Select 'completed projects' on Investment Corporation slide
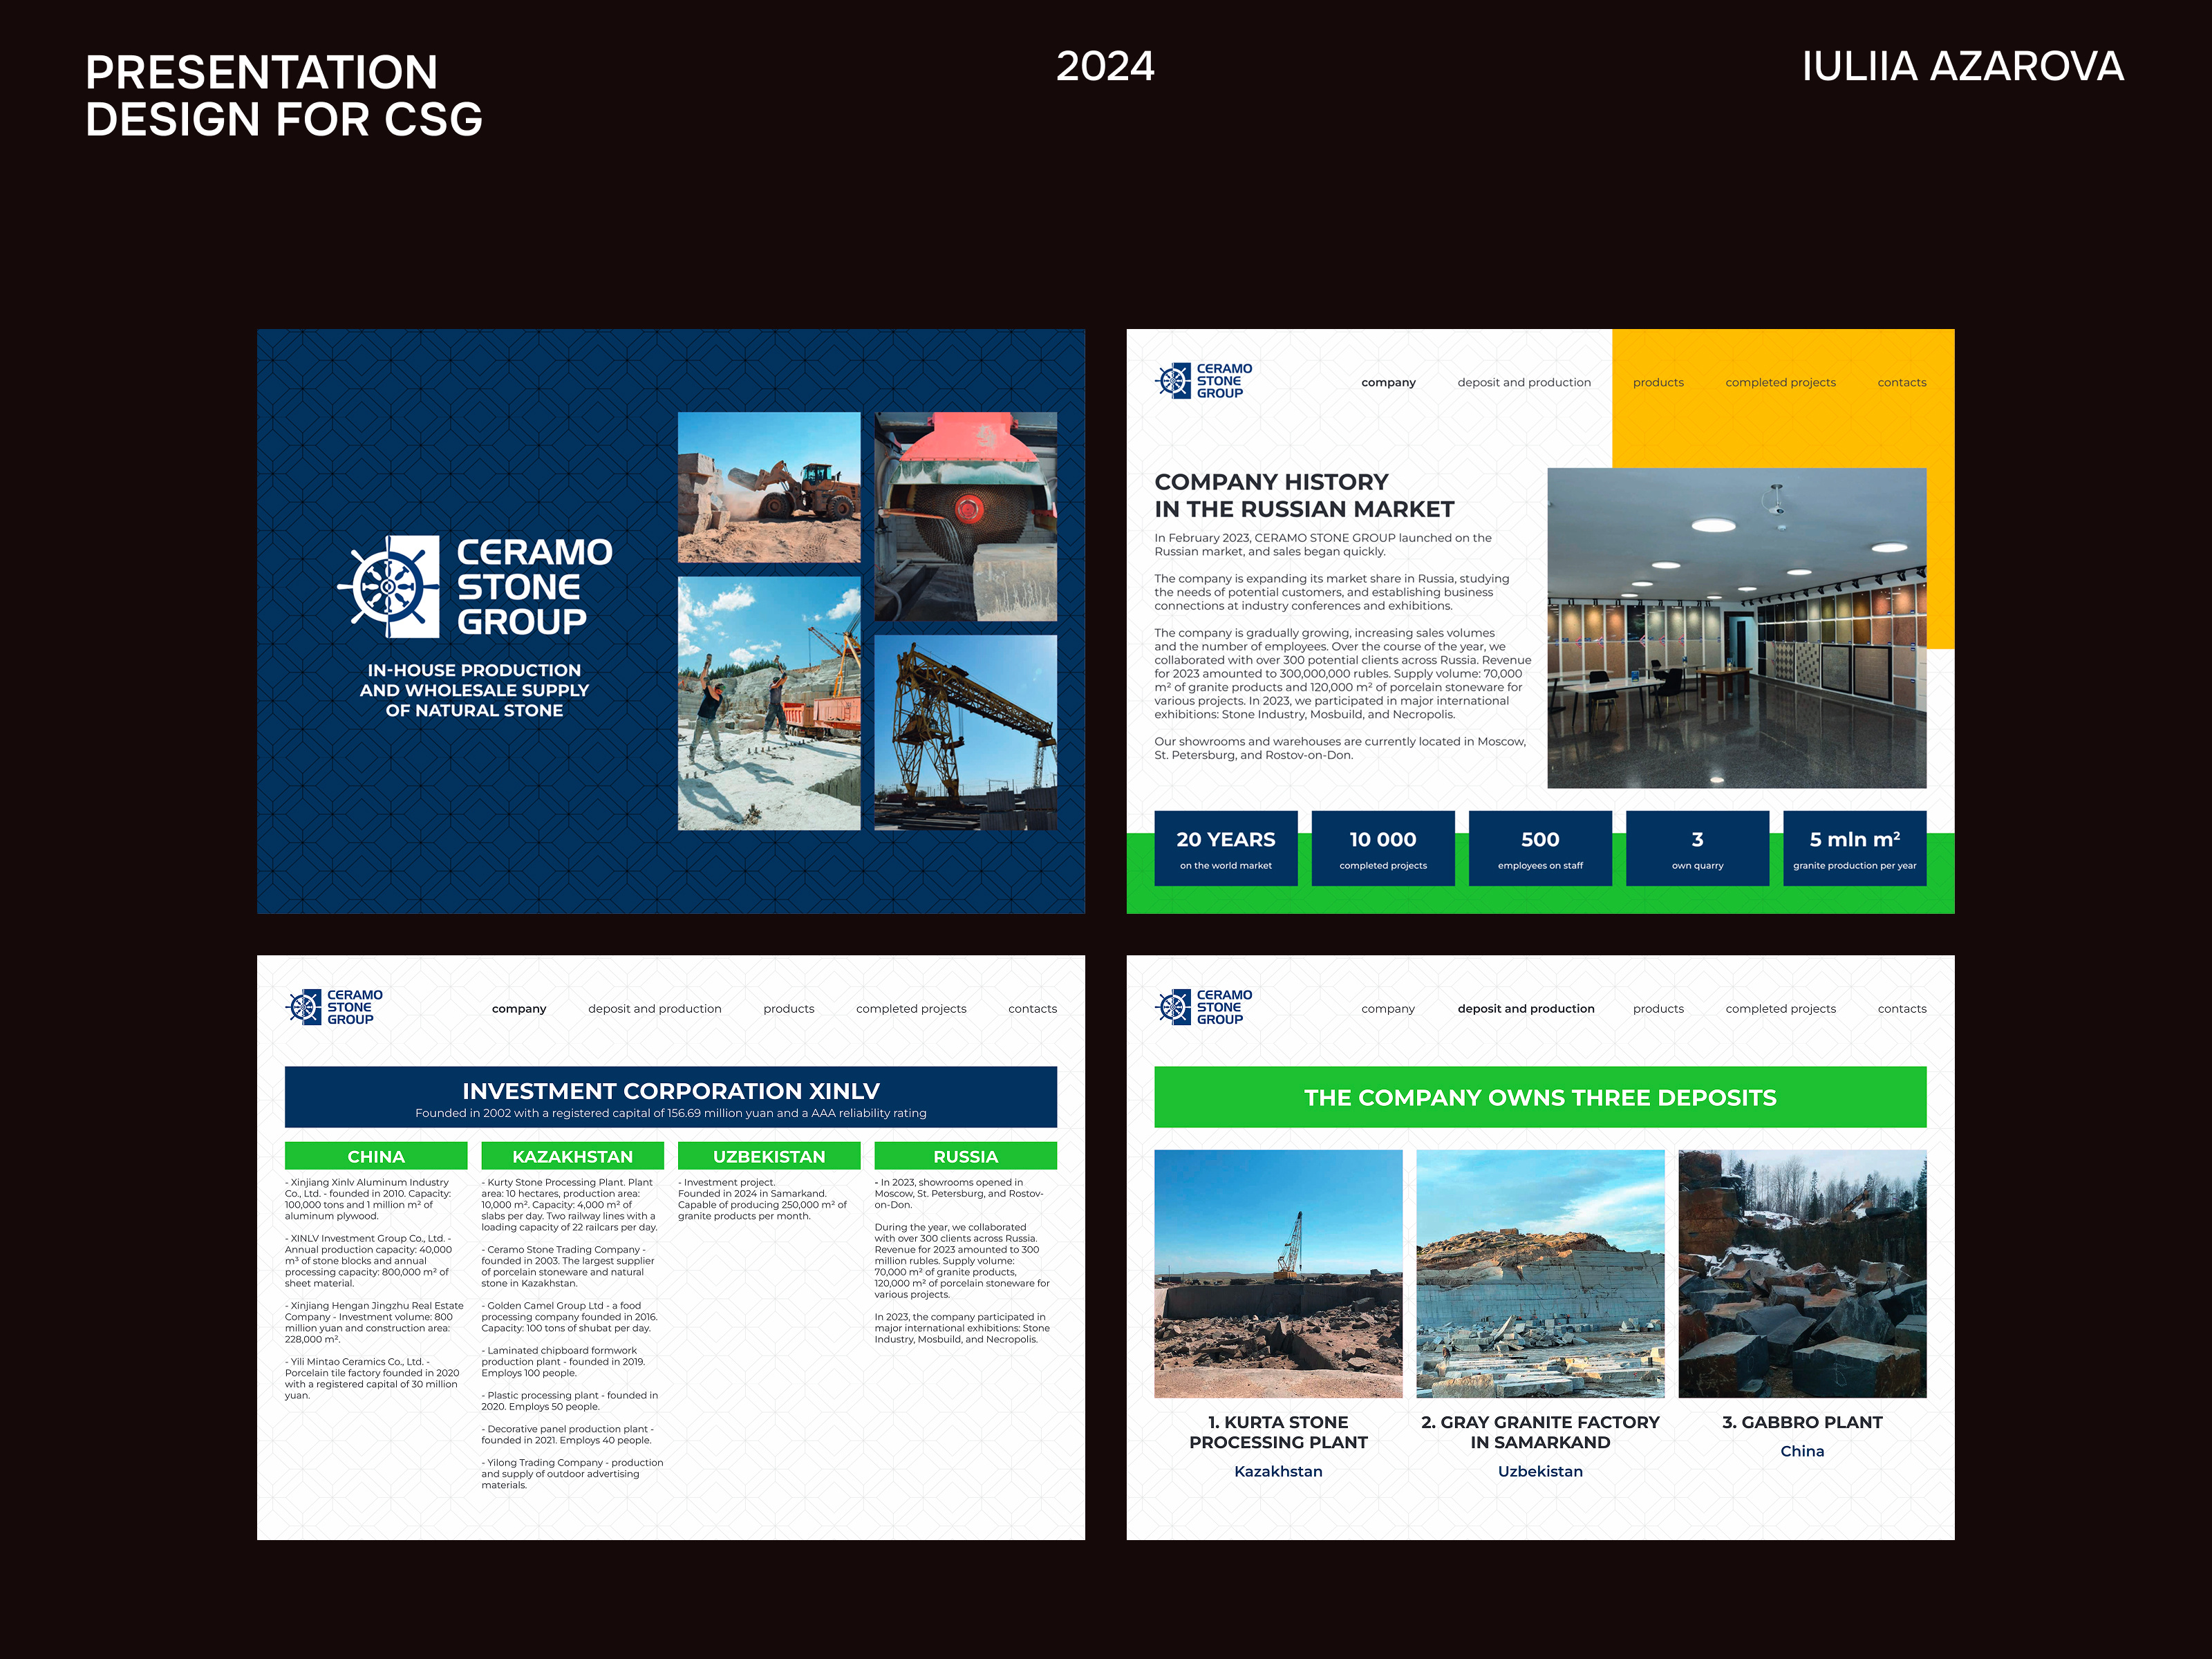Viewport: 2212px width, 1659px height. (911, 1009)
